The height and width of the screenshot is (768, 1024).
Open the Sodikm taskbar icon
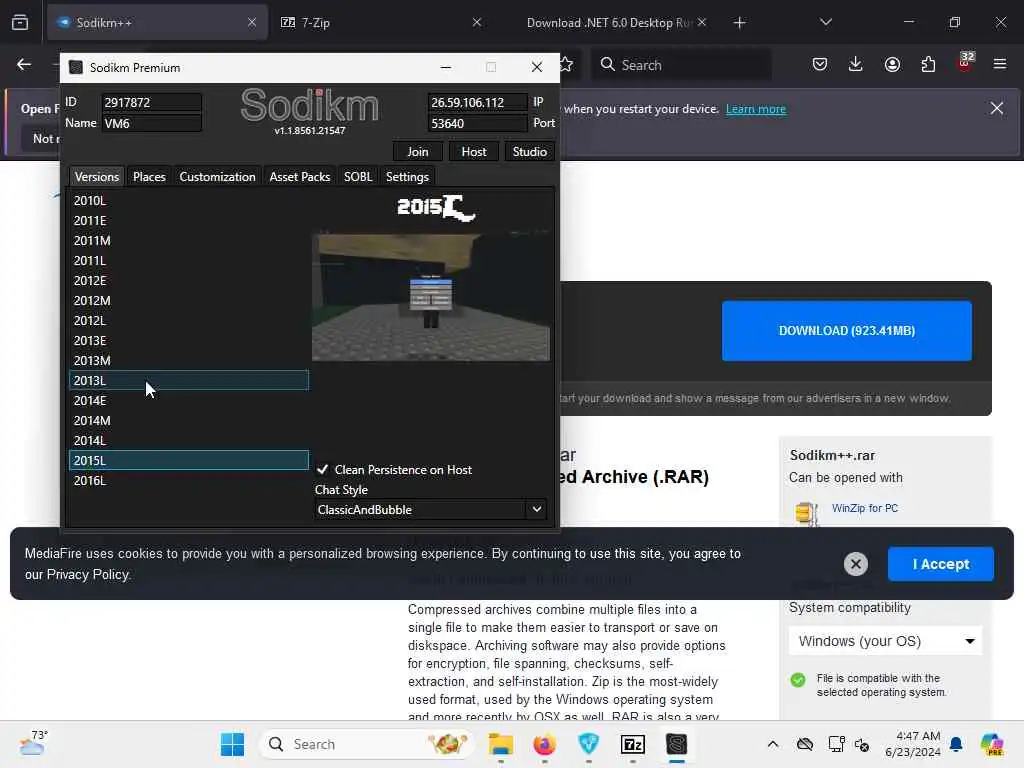(677, 744)
